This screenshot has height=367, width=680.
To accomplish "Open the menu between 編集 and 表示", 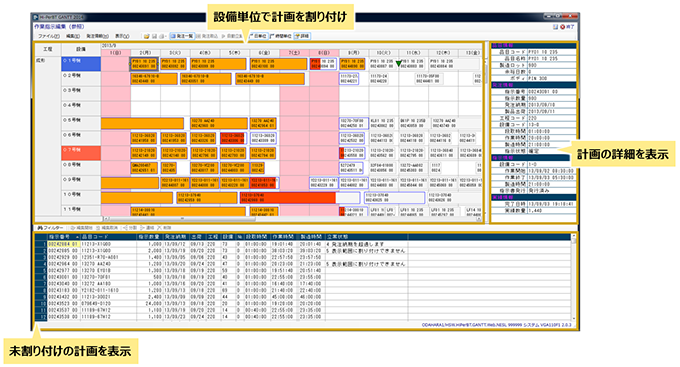I will [x=97, y=36].
